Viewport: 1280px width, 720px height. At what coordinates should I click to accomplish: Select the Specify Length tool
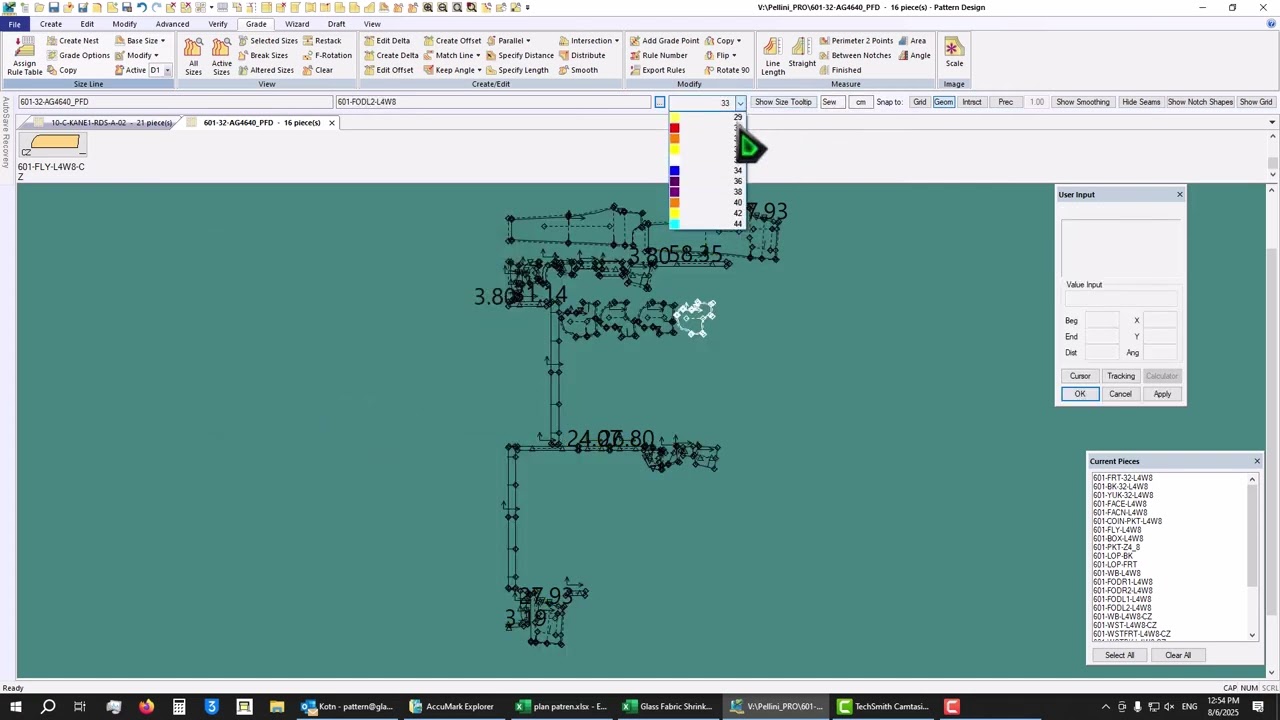click(517, 70)
